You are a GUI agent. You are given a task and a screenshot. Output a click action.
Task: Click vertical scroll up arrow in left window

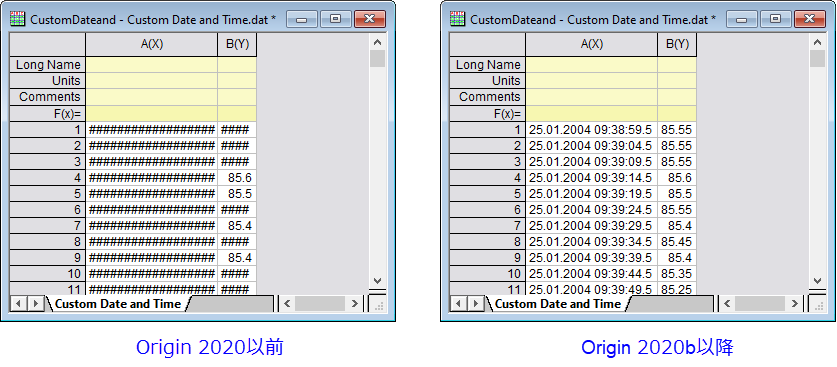click(x=377, y=42)
